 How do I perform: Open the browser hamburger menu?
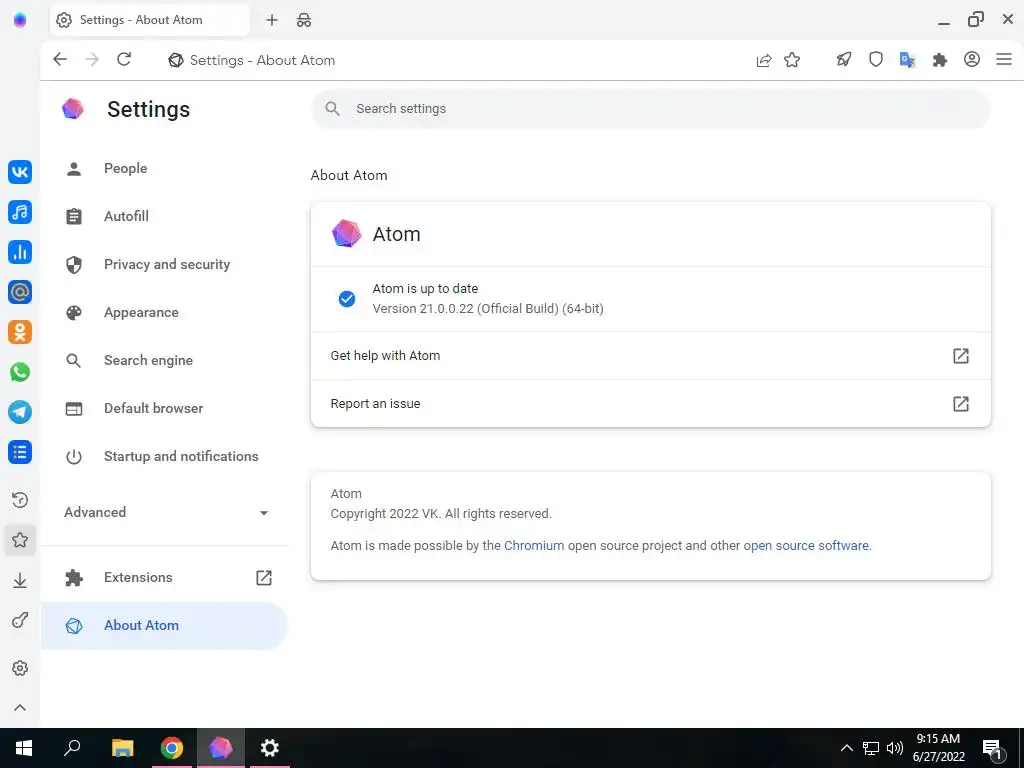coord(1004,59)
